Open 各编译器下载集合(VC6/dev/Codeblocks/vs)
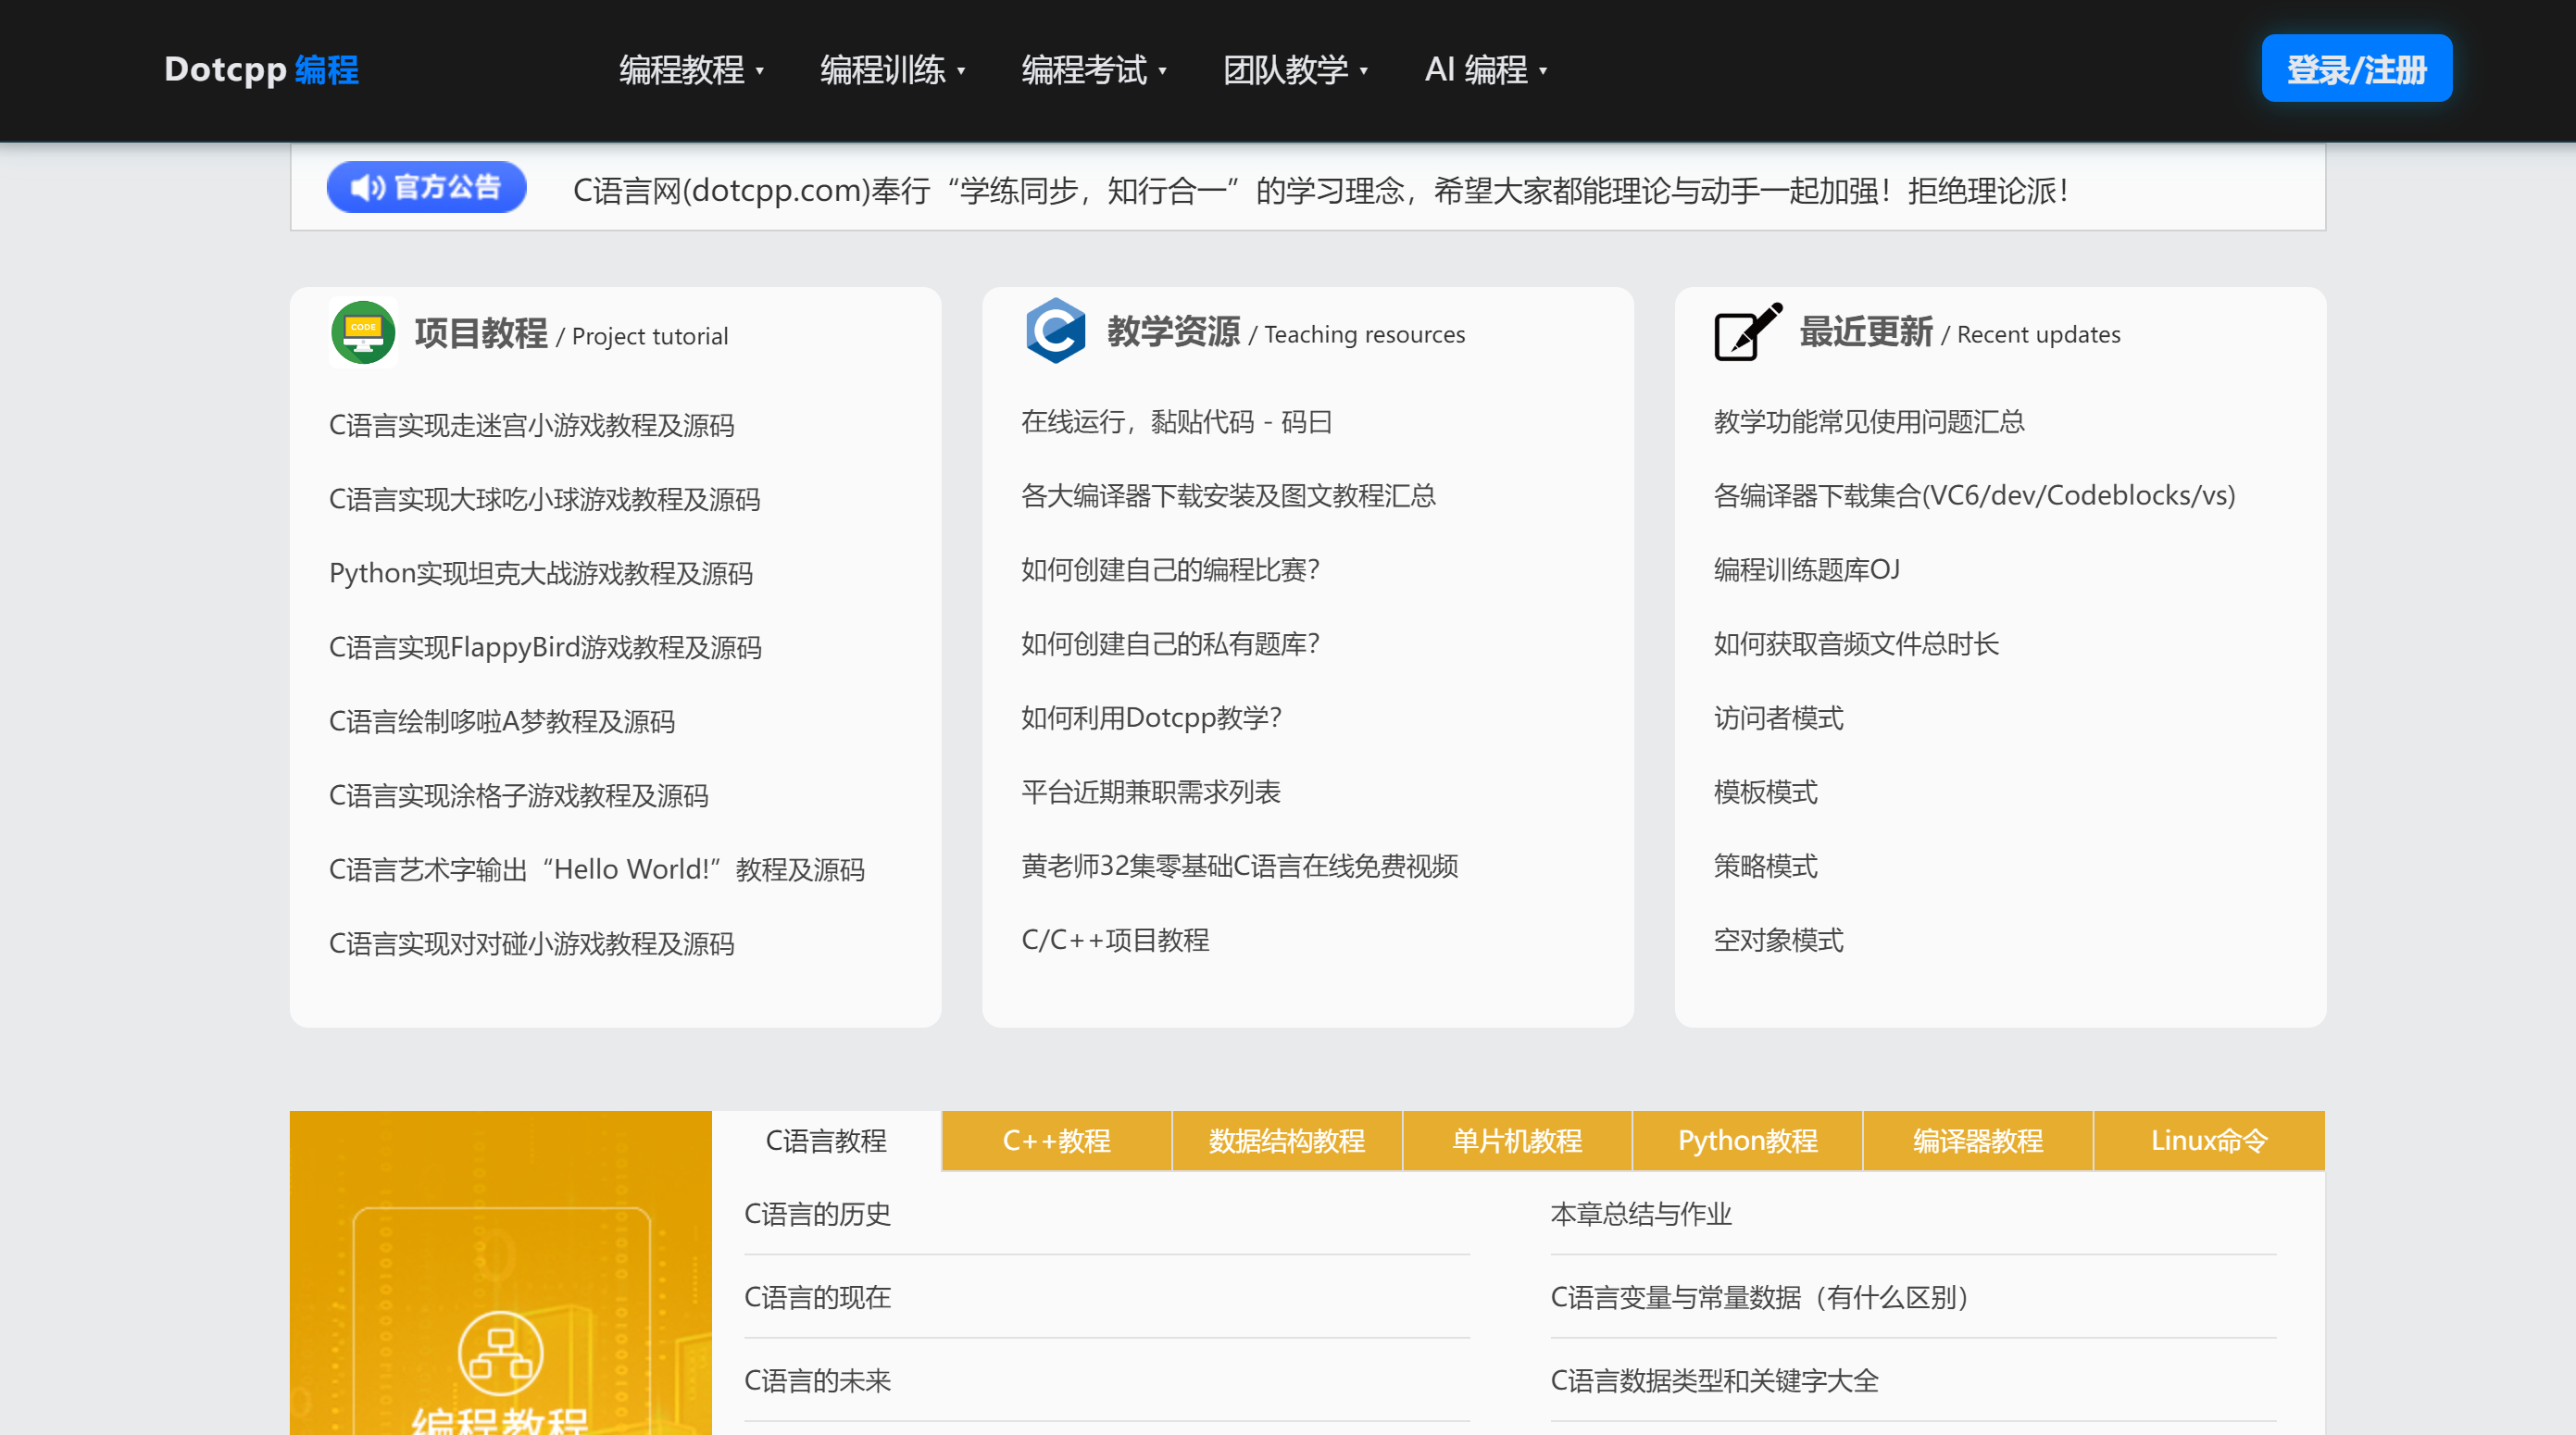Image resolution: width=2576 pixels, height=1435 pixels. click(1974, 496)
